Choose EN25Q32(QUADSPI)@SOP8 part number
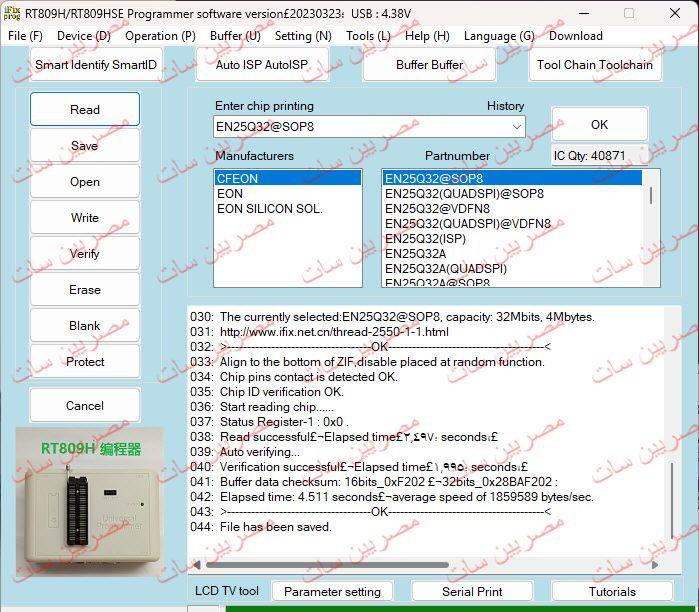 pos(464,193)
